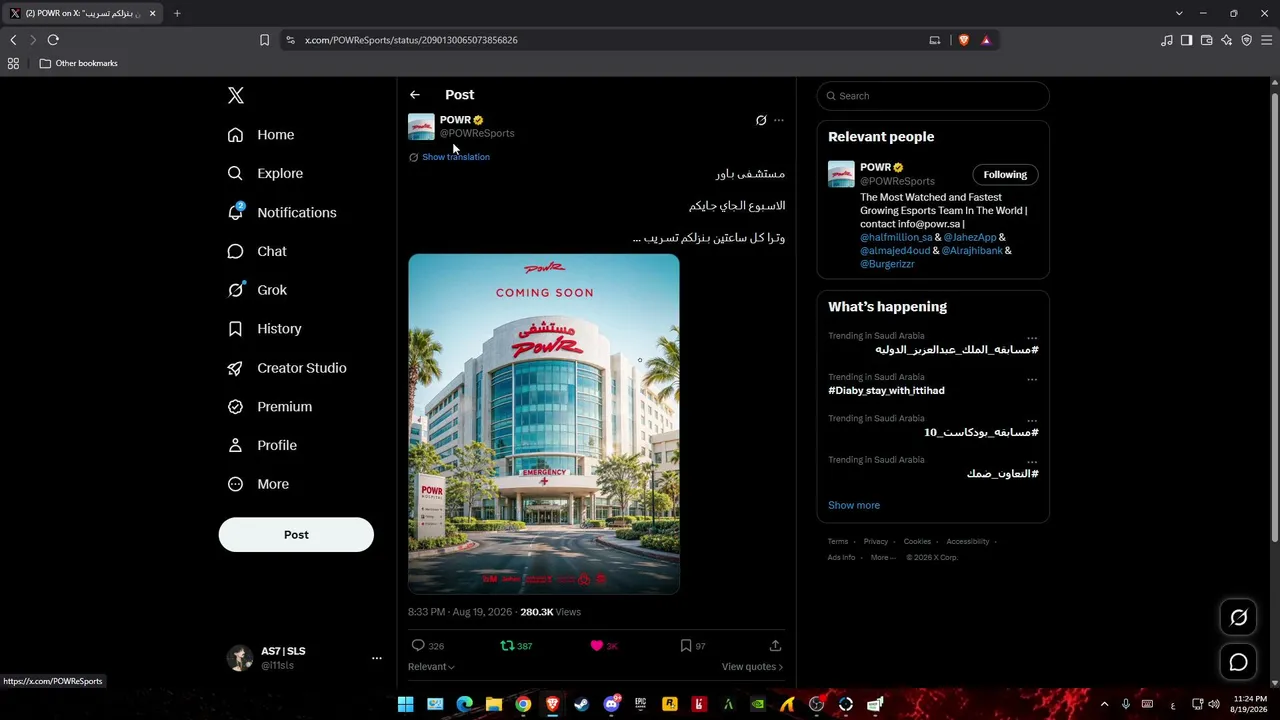Click the browser back arrow

pyautogui.click(x=13, y=40)
